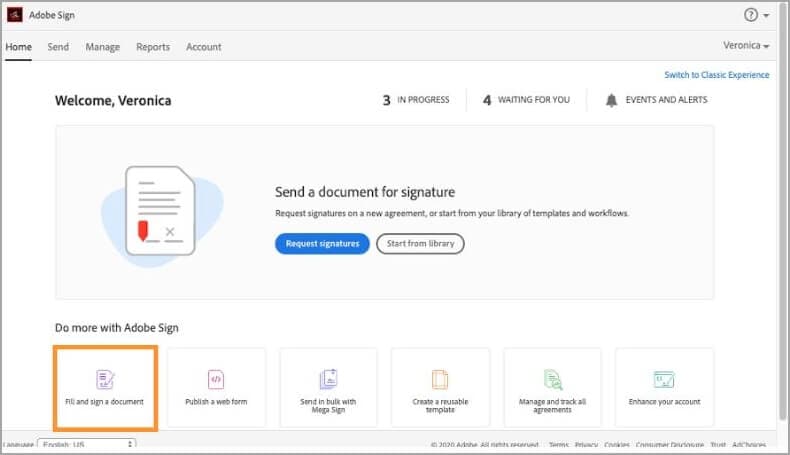Viewport: 790px width, 455px height.
Task: Open the Events and Alerts bell
Action: [611, 100]
